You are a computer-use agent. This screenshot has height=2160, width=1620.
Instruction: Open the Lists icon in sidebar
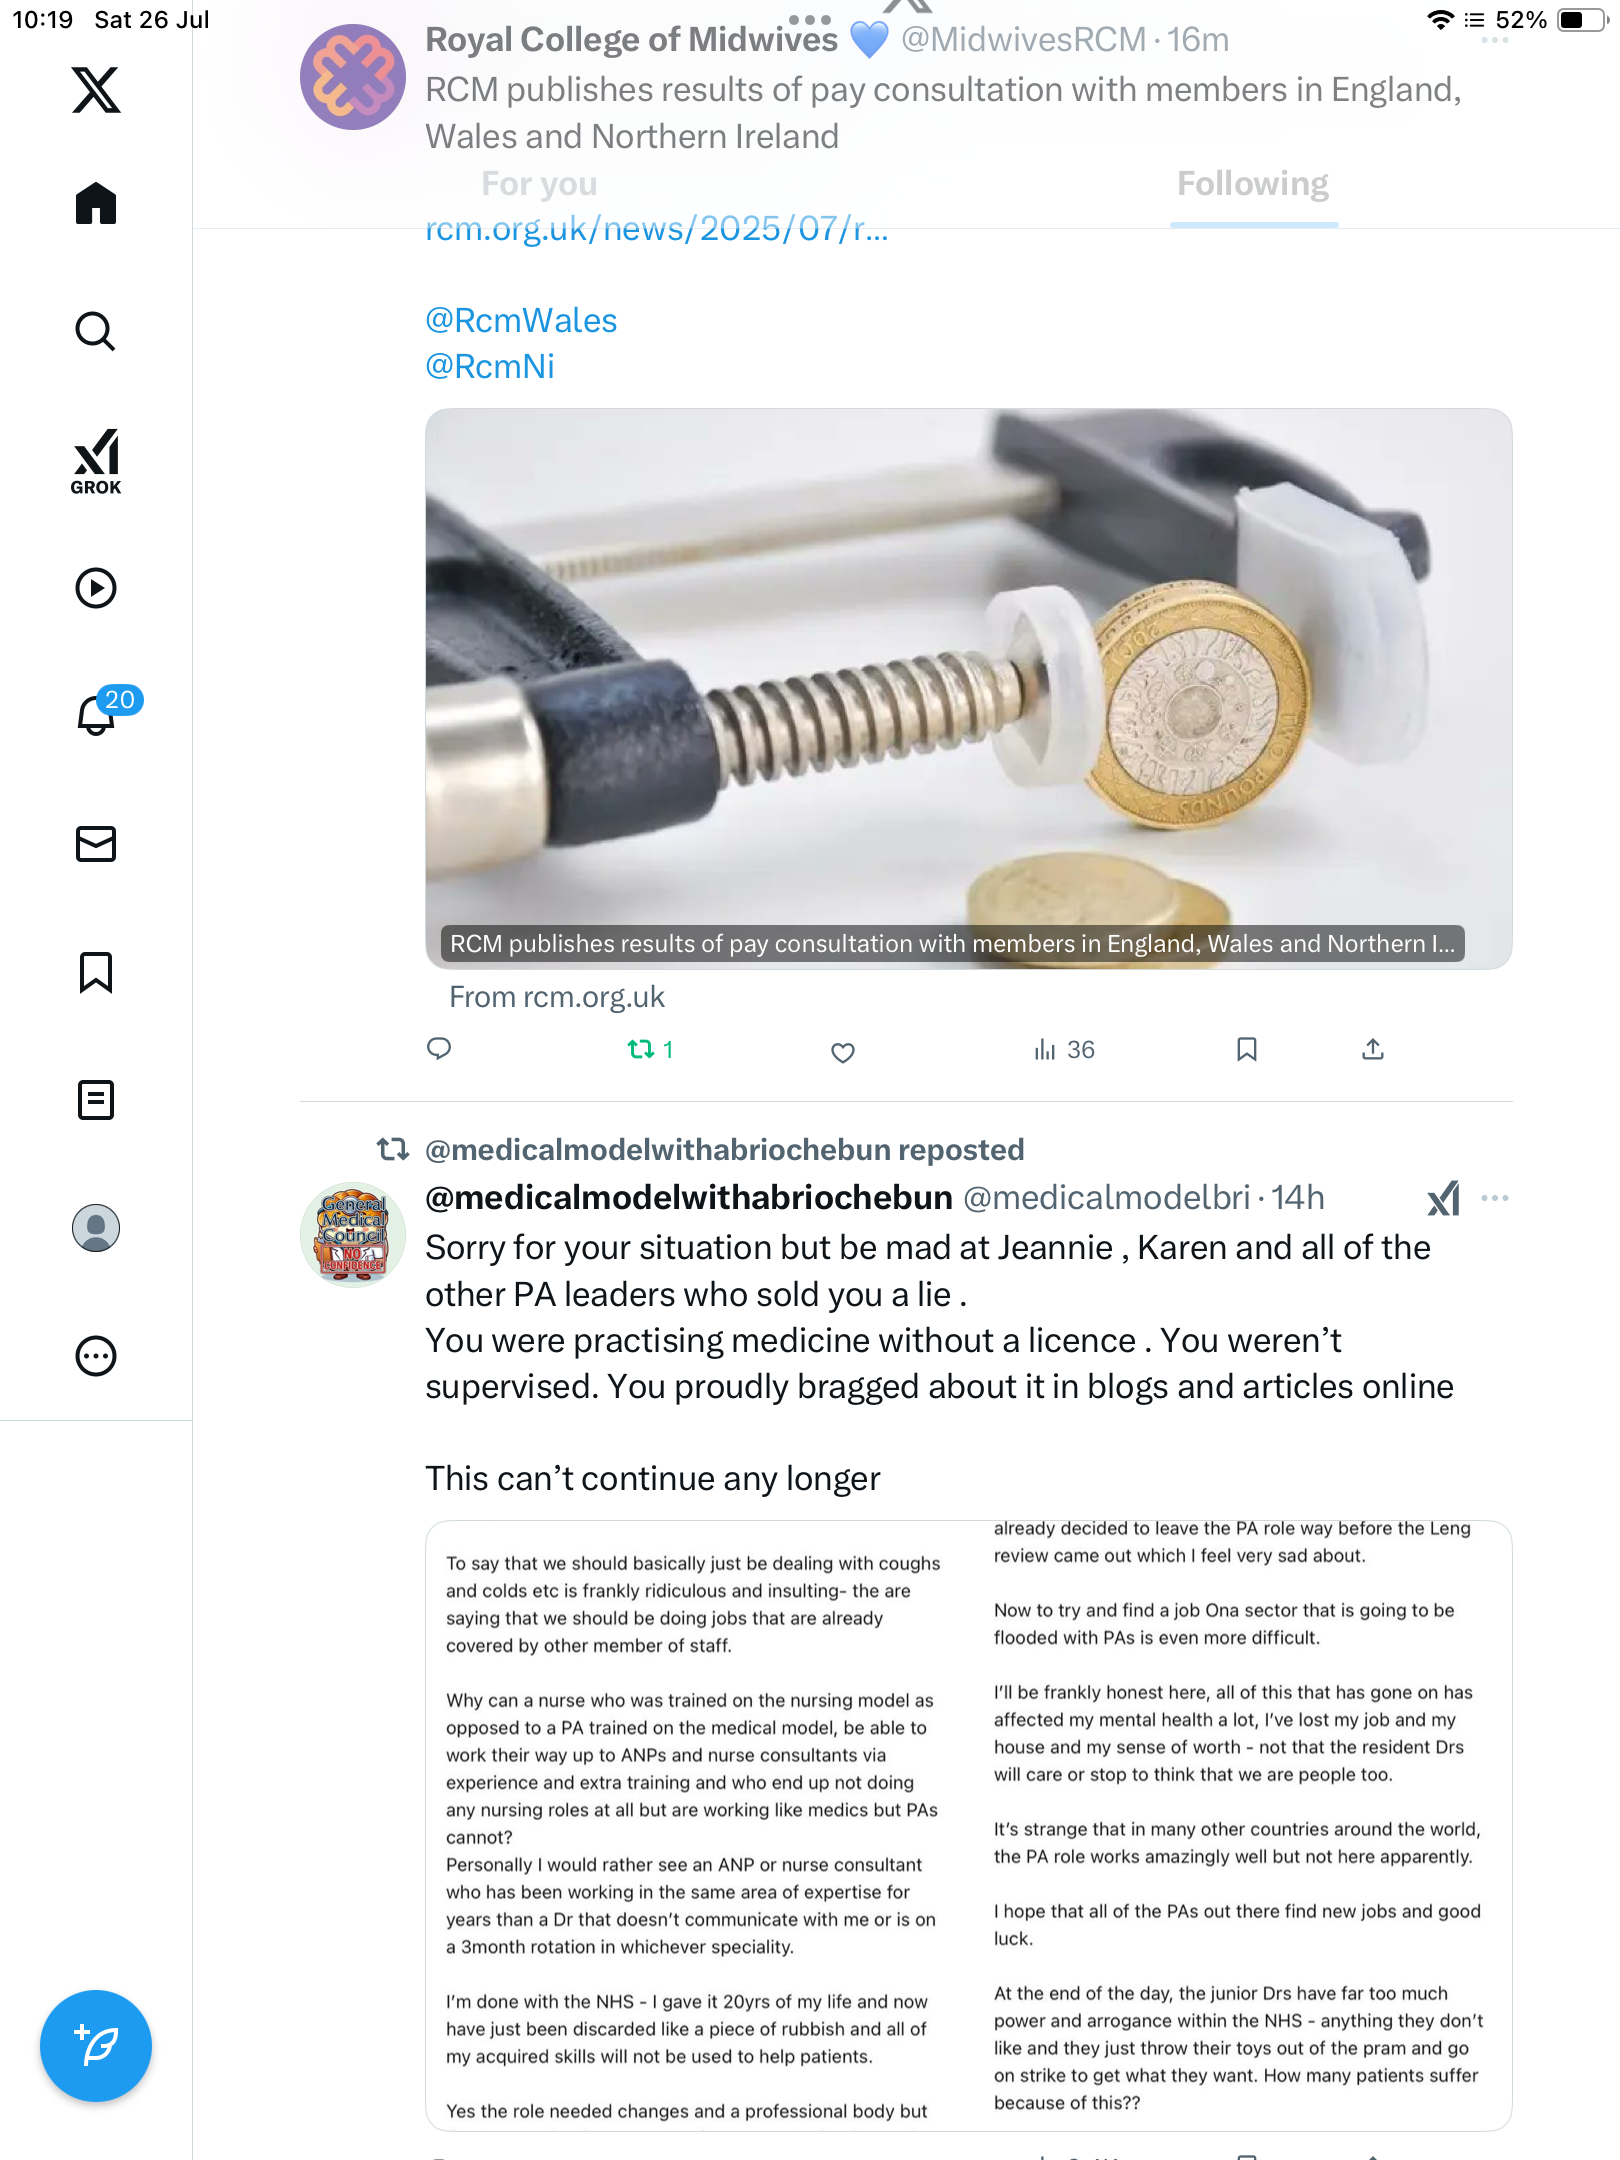coord(96,1100)
